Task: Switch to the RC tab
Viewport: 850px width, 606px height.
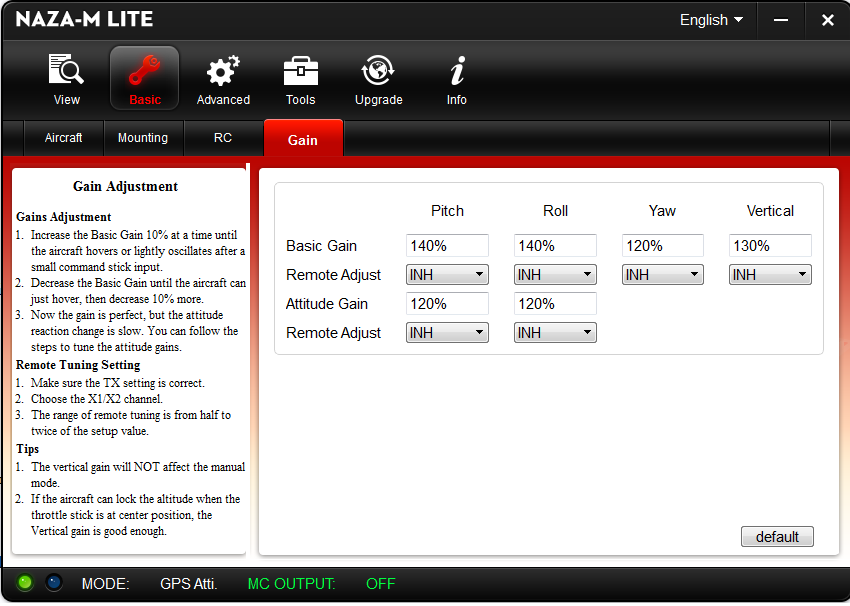Action: pyautogui.click(x=223, y=138)
